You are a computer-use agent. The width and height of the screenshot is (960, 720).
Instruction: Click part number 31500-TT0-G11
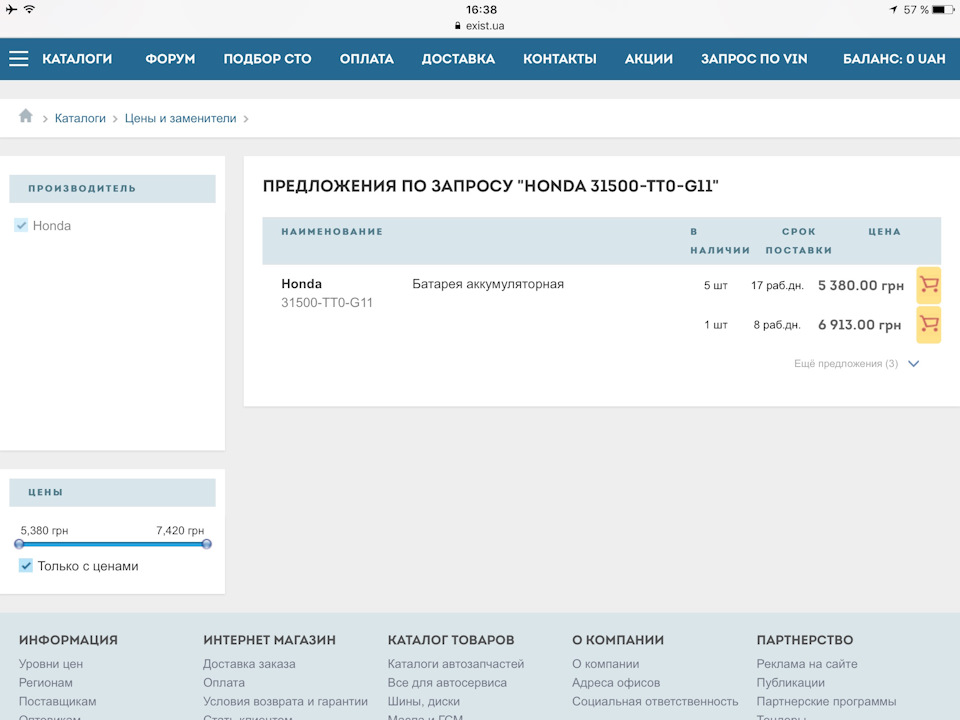[x=327, y=302]
